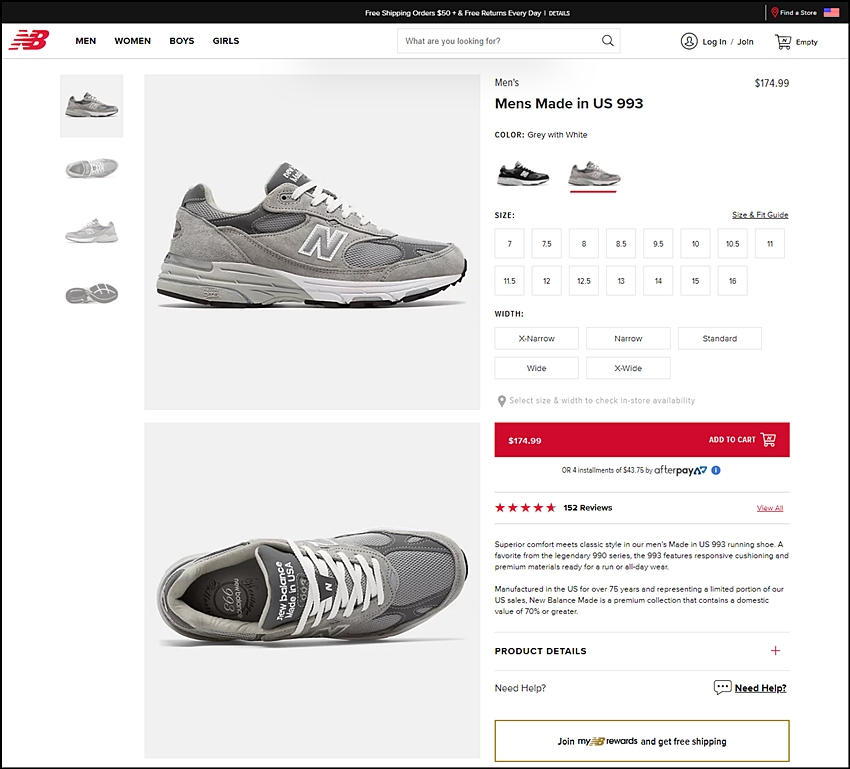The height and width of the screenshot is (769, 850).
Task: Open the MEN menu
Action: 86,41
